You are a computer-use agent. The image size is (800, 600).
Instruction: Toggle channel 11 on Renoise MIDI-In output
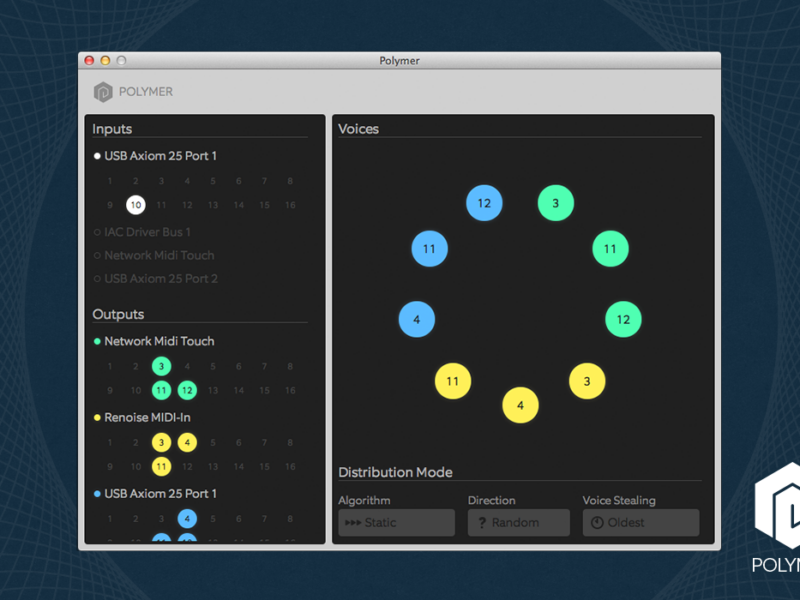tap(161, 466)
